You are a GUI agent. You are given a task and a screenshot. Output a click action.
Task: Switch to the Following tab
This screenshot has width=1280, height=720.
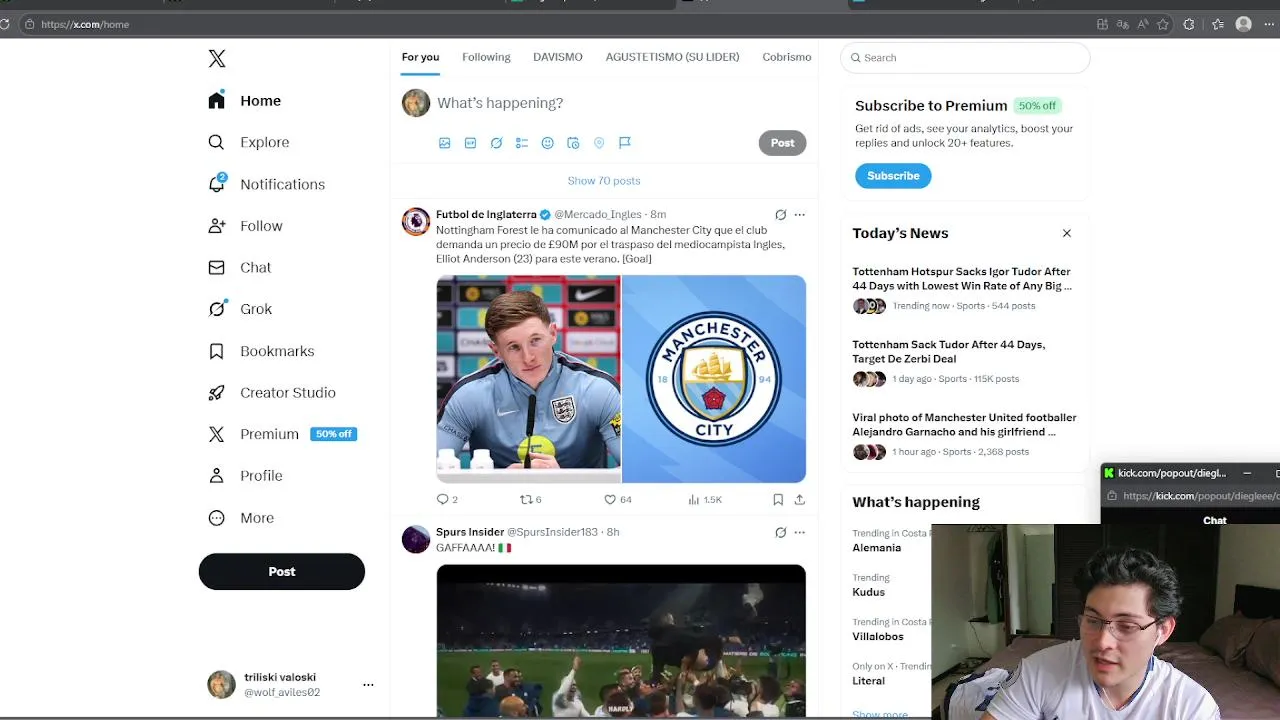pos(486,57)
